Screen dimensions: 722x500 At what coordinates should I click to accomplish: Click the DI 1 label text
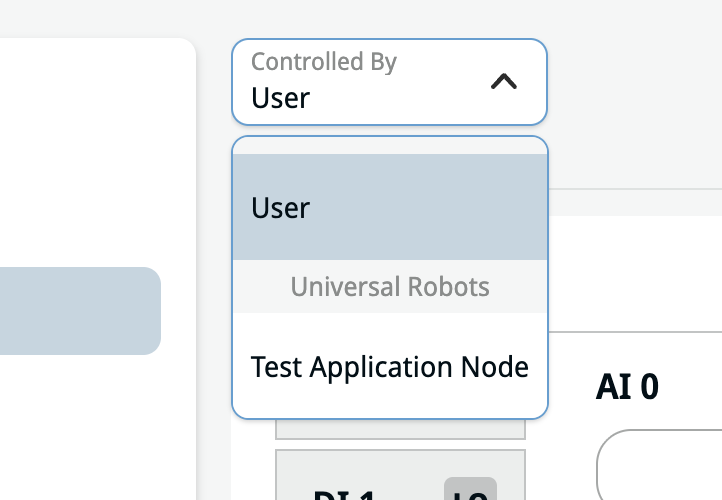click(340, 494)
